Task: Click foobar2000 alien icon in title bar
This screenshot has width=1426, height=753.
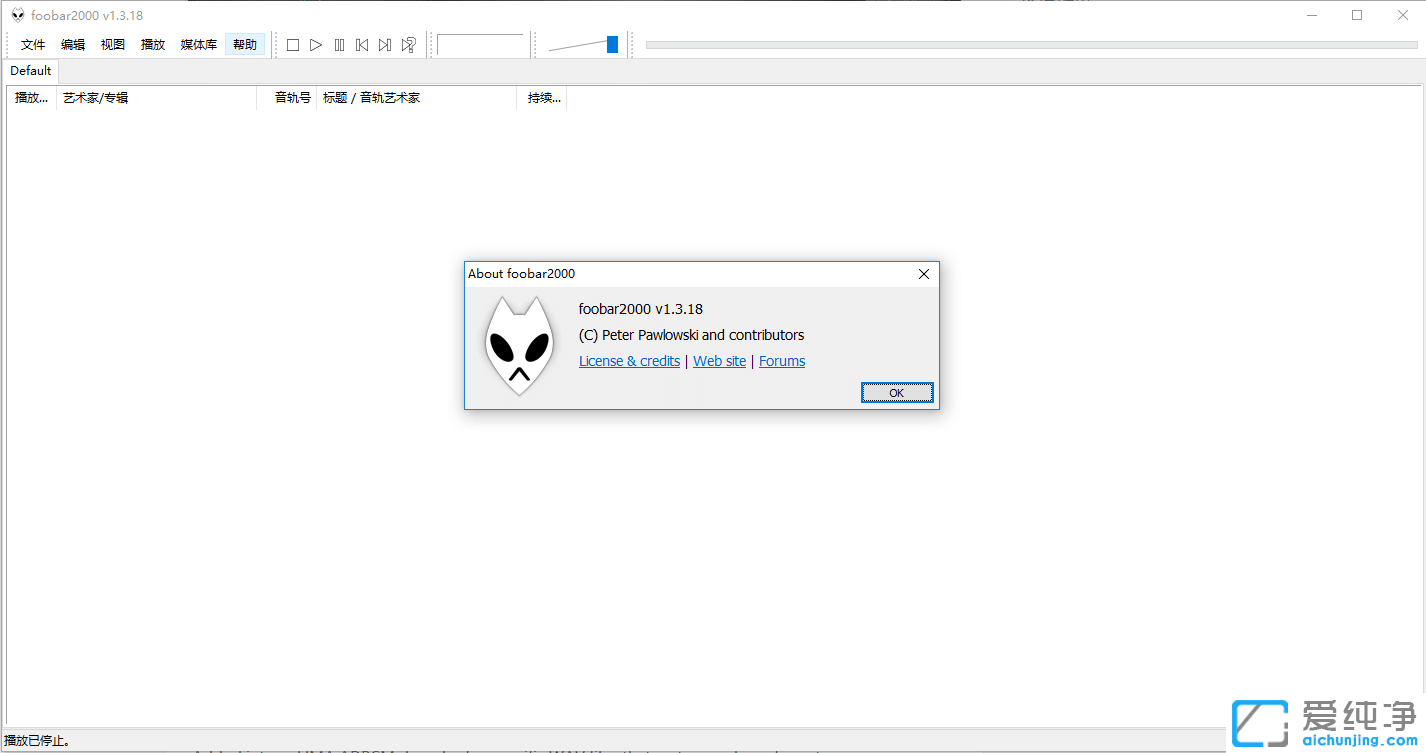Action: click(x=17, y=15)
